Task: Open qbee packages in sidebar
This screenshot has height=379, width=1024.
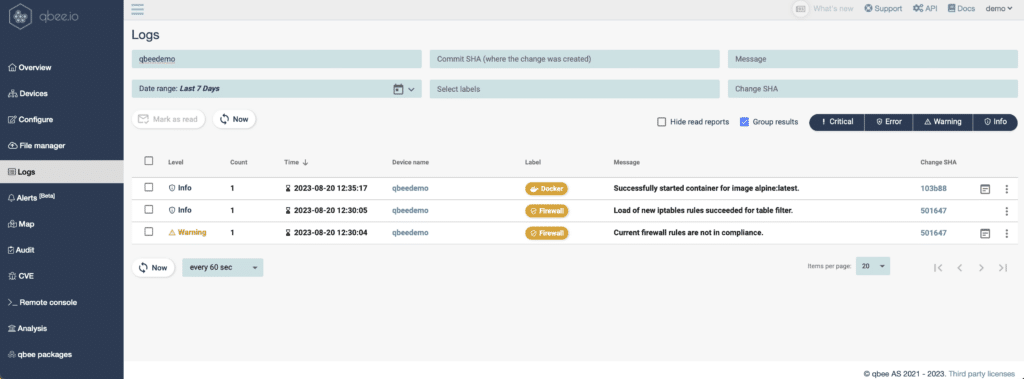Action: pos(61,355)
